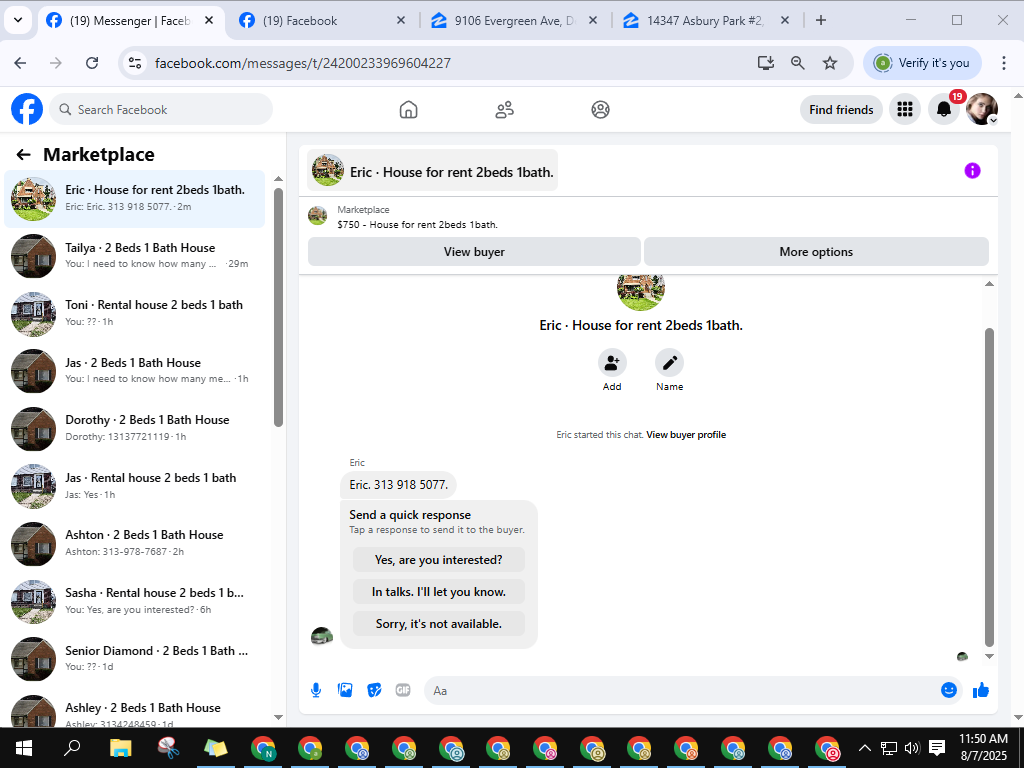
Task: Close the (19) Facebook tab
Action: pos(401,20)
